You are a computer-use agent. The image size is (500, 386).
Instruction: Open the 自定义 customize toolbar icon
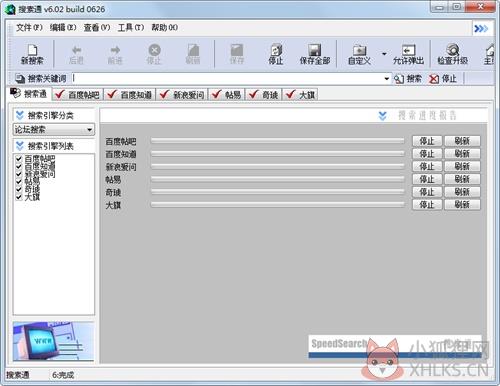tap(359, 50)
